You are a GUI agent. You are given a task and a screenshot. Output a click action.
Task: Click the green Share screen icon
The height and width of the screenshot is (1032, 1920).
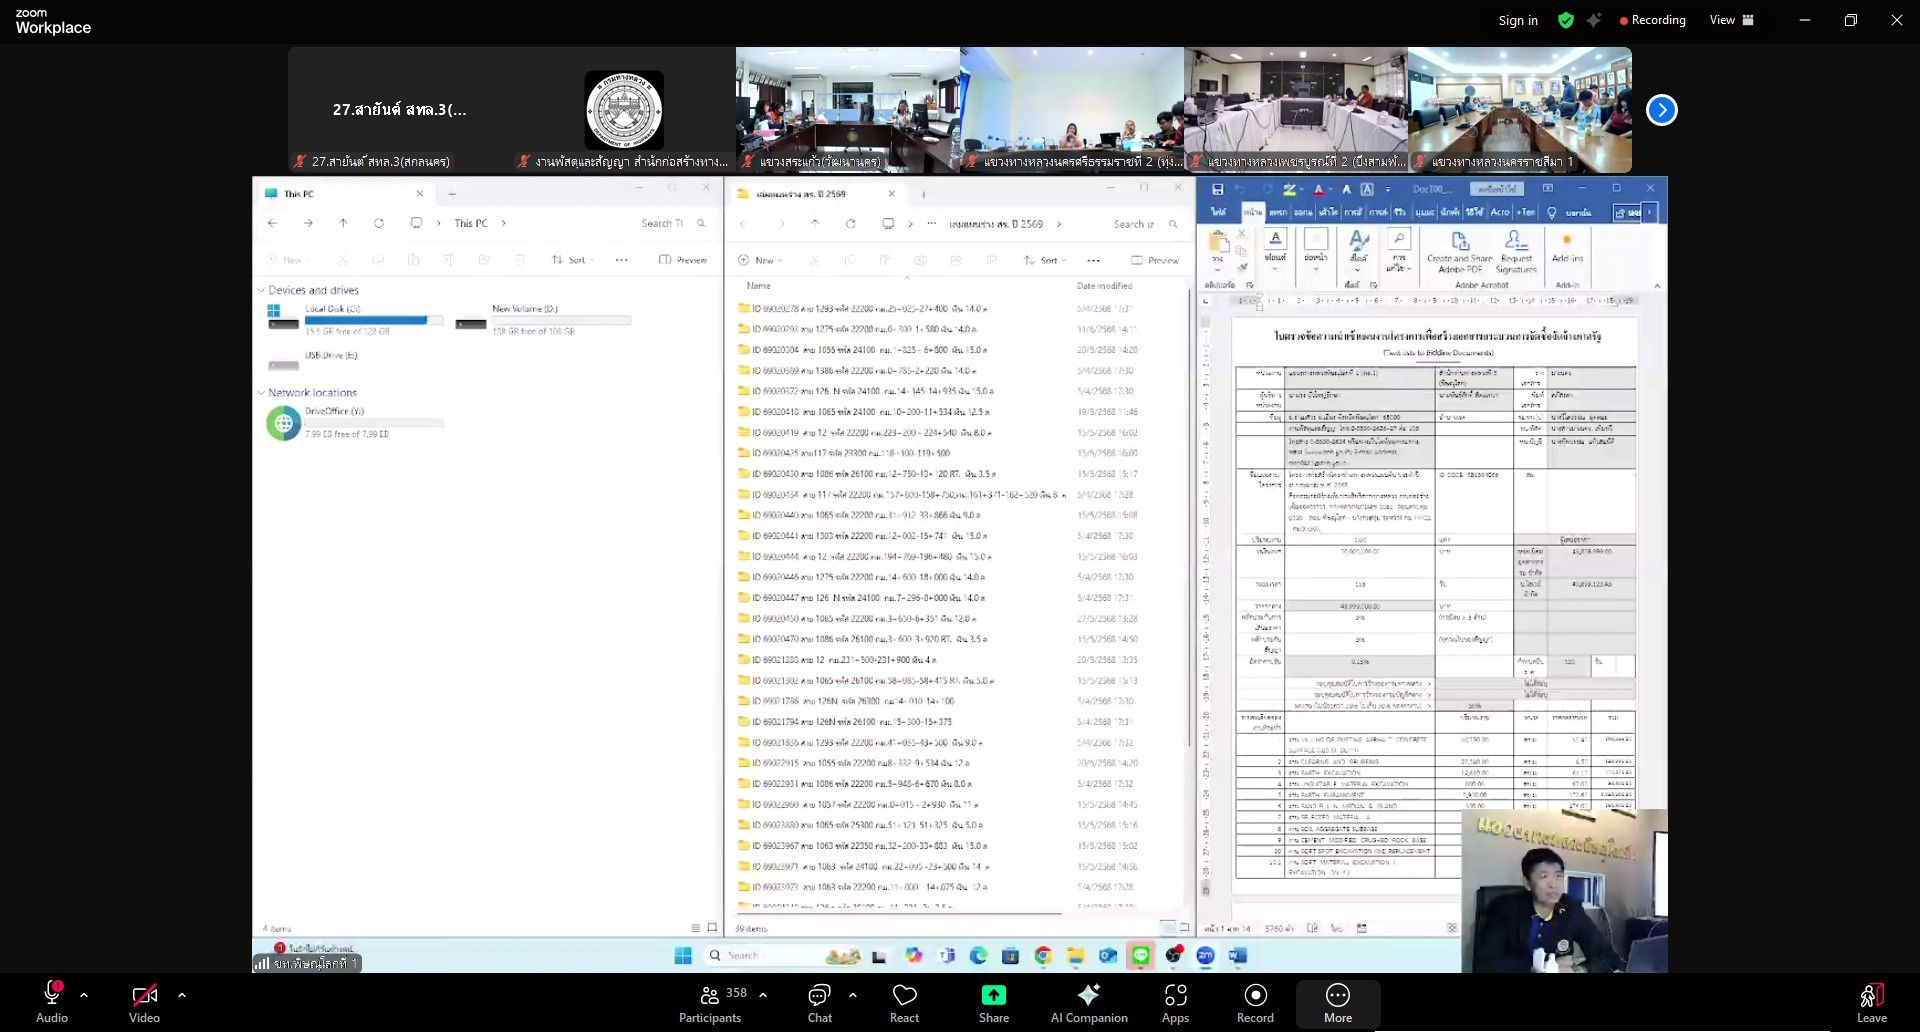click(x=993, y=996)
